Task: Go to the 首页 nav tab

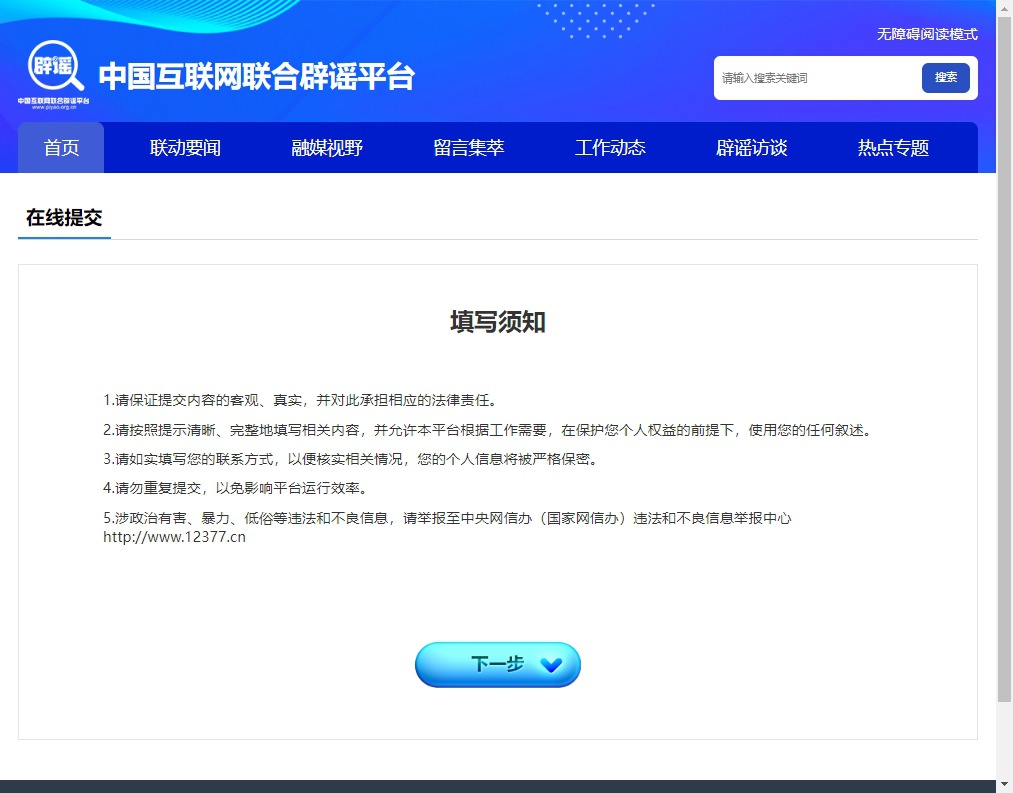Action: coord(61,147)
